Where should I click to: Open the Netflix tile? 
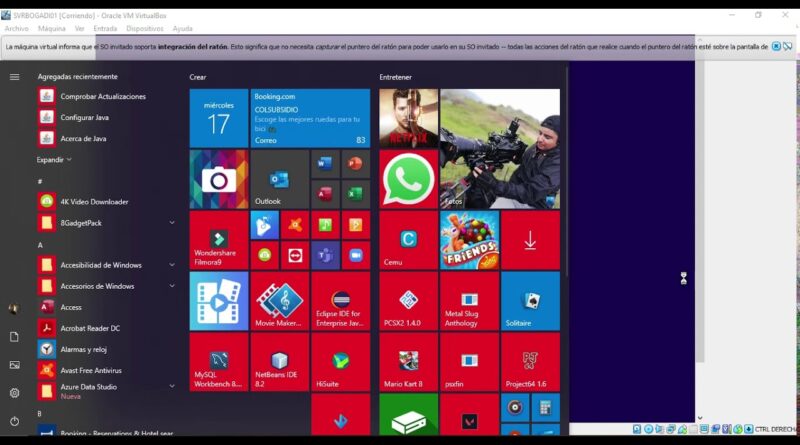point(408,118)
